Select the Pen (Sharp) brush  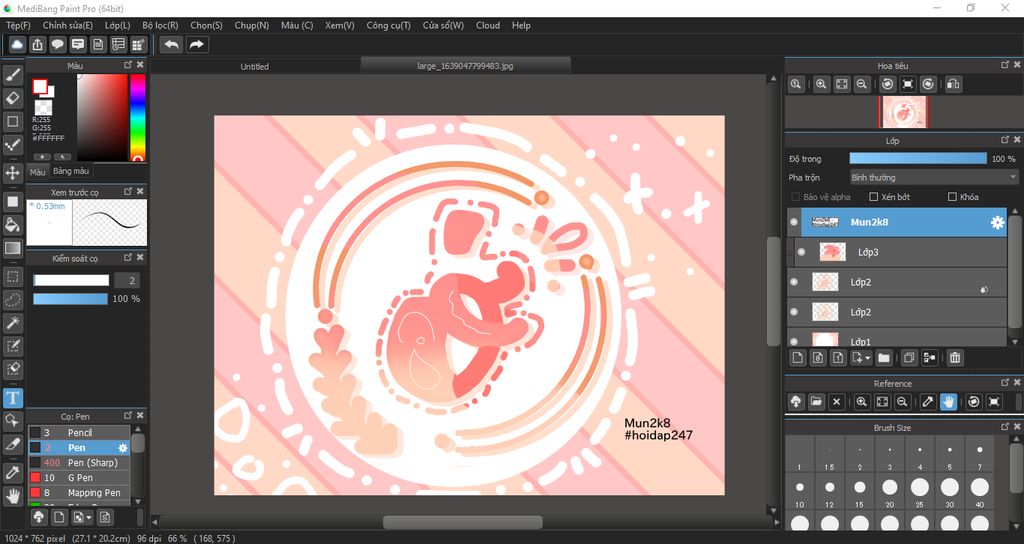[79, 462]
